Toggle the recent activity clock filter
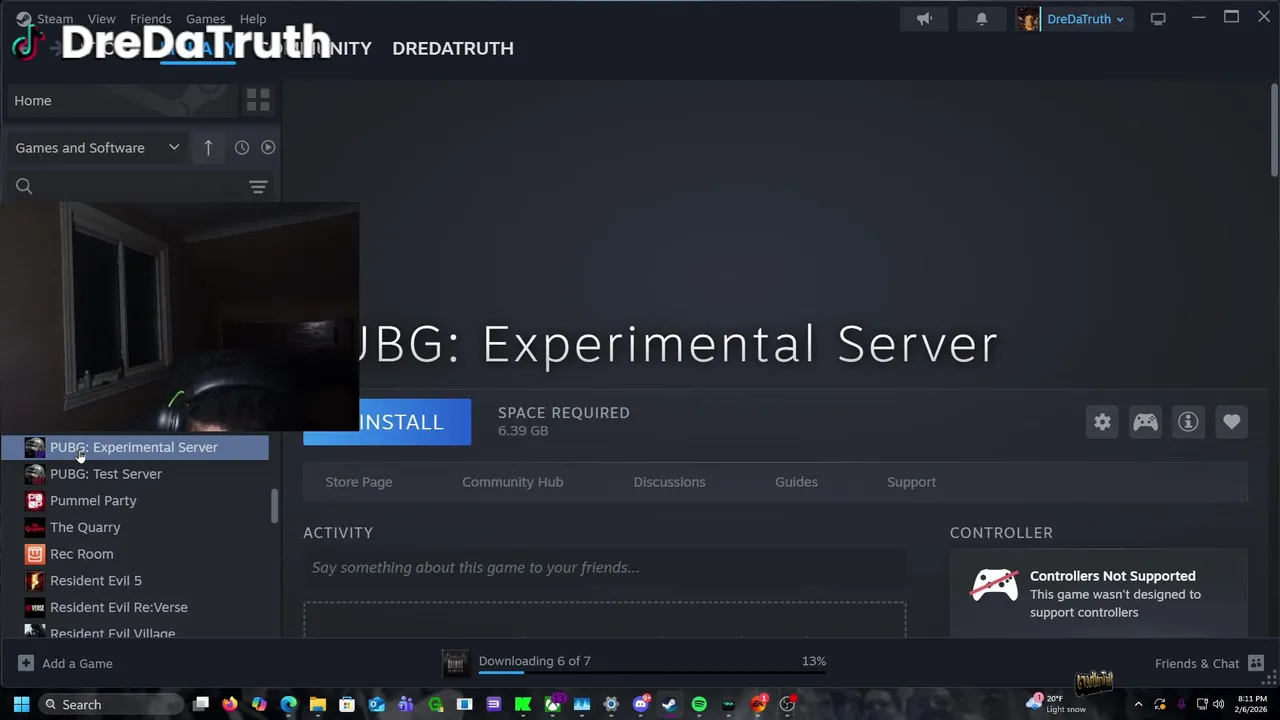The image size is (1280, 720). click(x=242, y=147)
